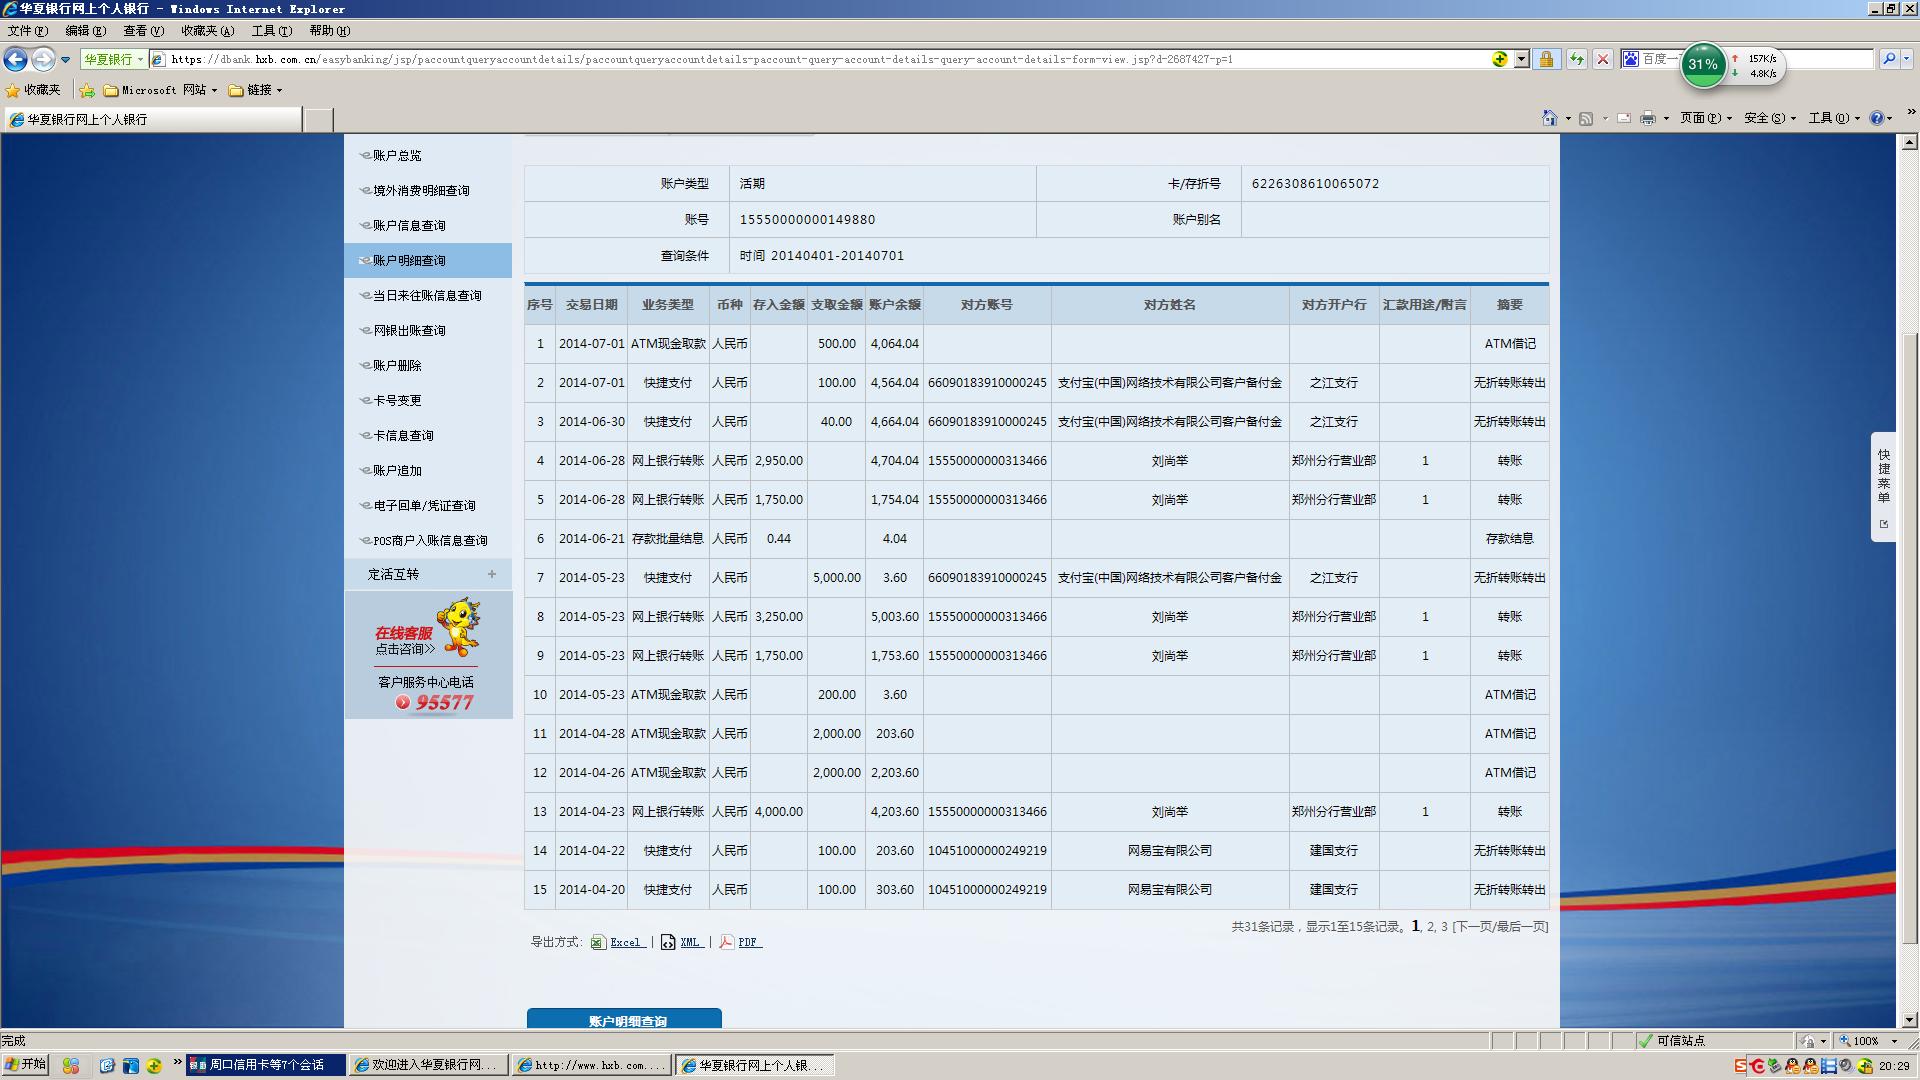Expand the 定活互转 section plus sign
The image size is (1920, 1080).
click(x=491, y=574)
